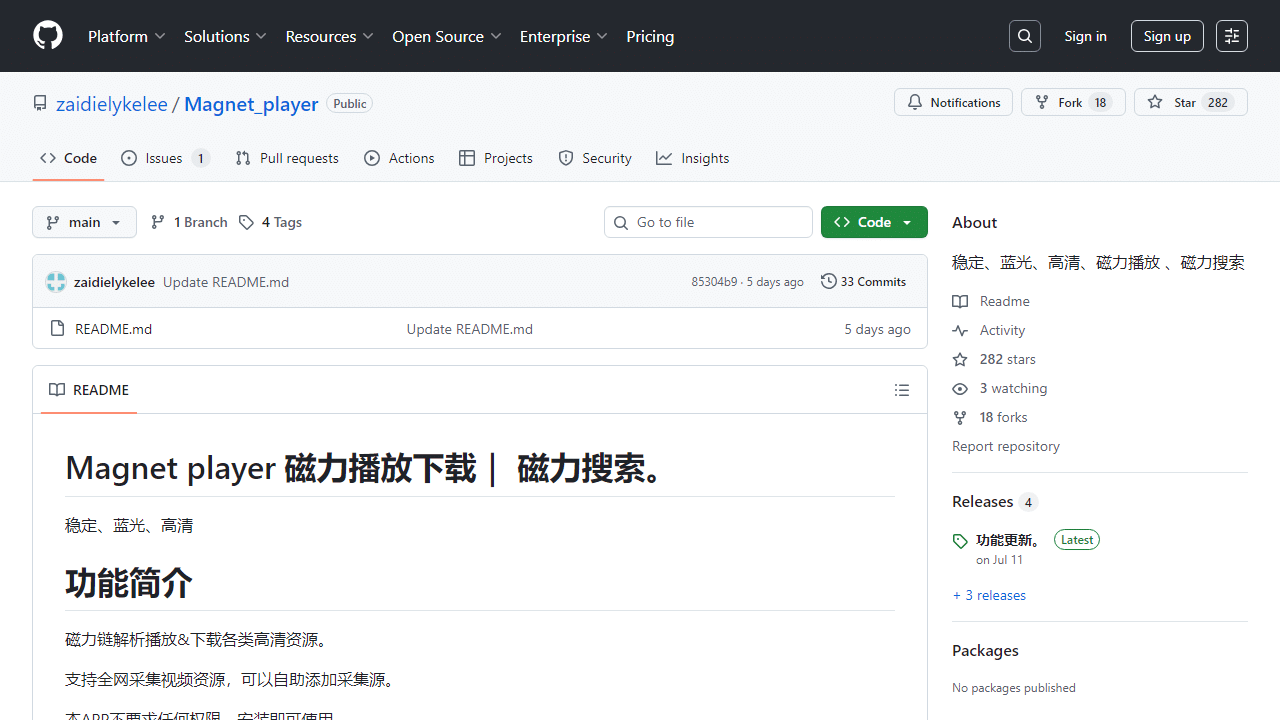This screenshot has height=720, width=1280.
Task: Open the Insights tab
Action: (692, 158)
